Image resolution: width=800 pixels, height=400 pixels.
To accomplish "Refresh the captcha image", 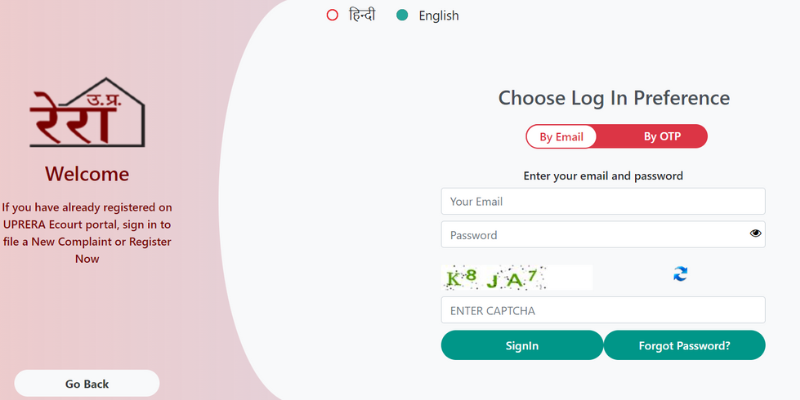I will click(x=680, y=274).
